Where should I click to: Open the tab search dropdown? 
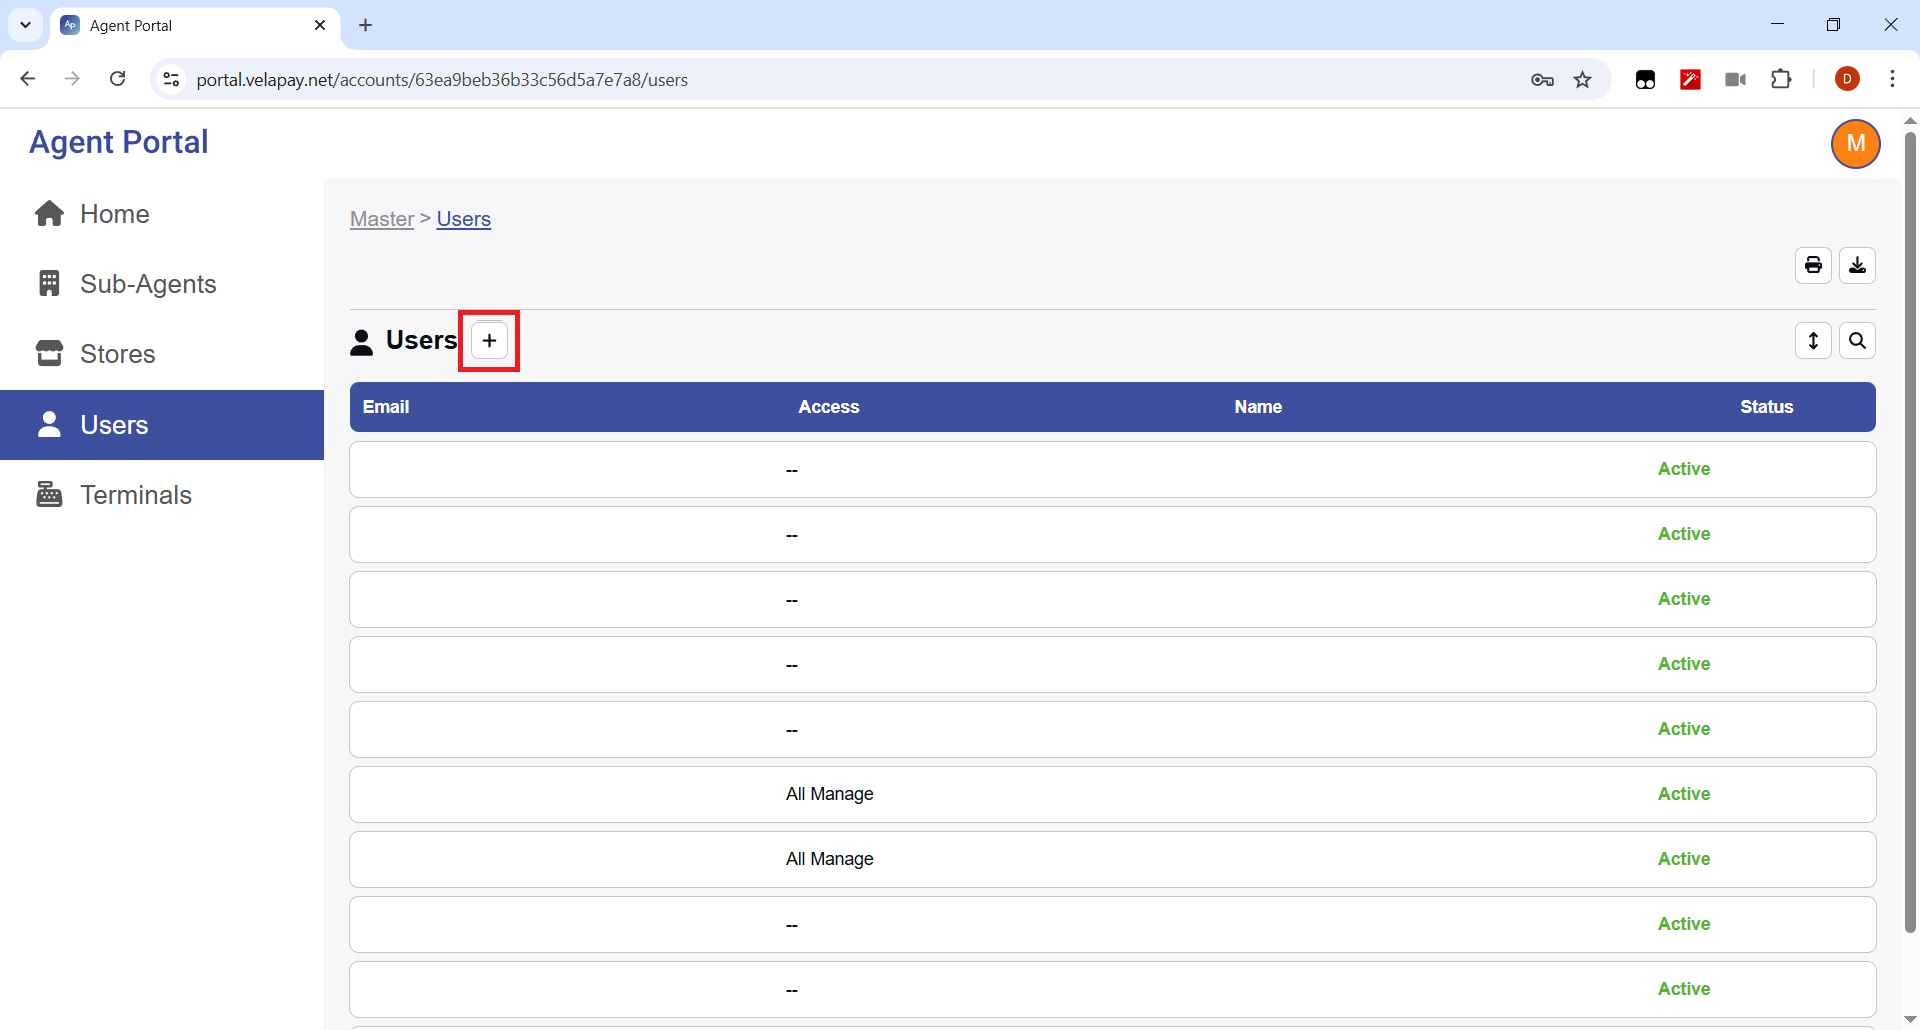tap(25, 25)
